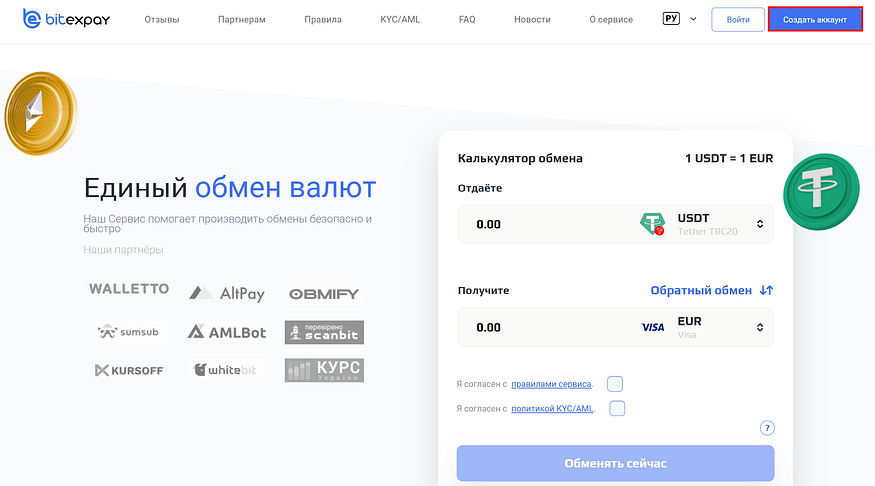
Task: Check the KYC/AML policy agreement checkbox
Action: [x=617, y=408]
